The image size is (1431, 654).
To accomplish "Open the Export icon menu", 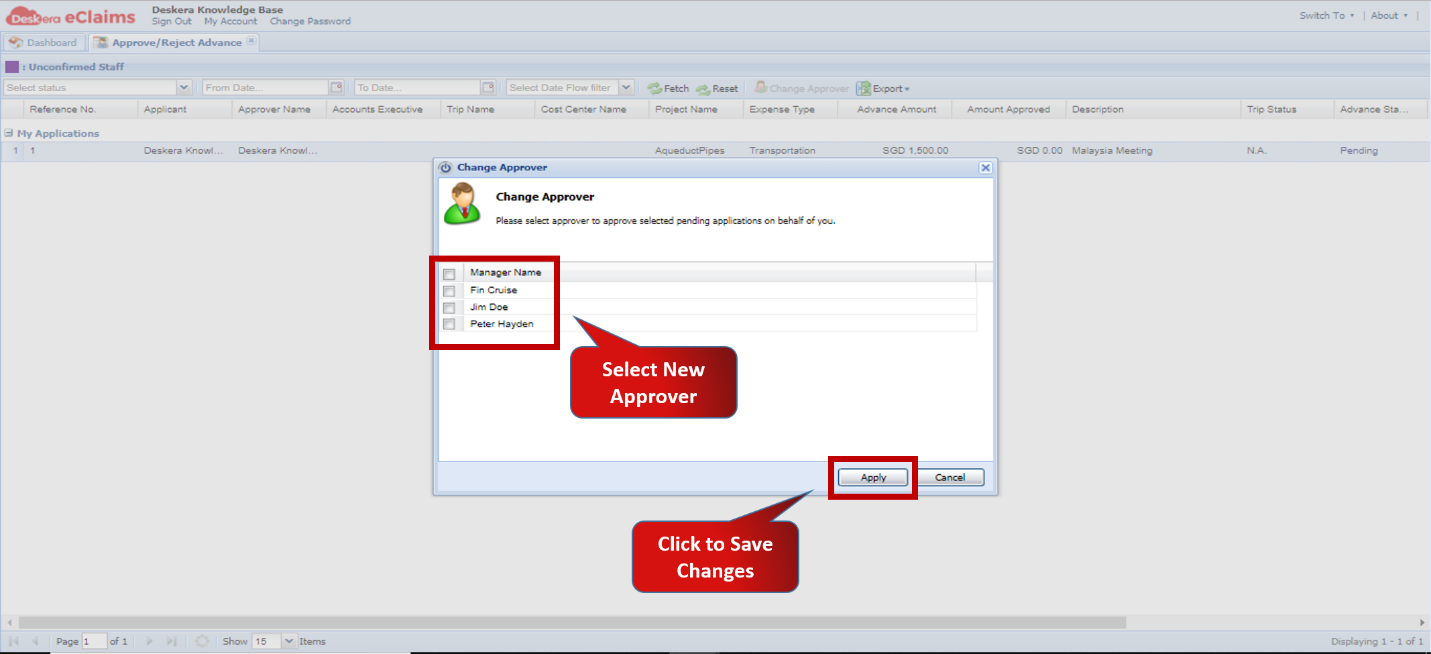I will point(862,88).
